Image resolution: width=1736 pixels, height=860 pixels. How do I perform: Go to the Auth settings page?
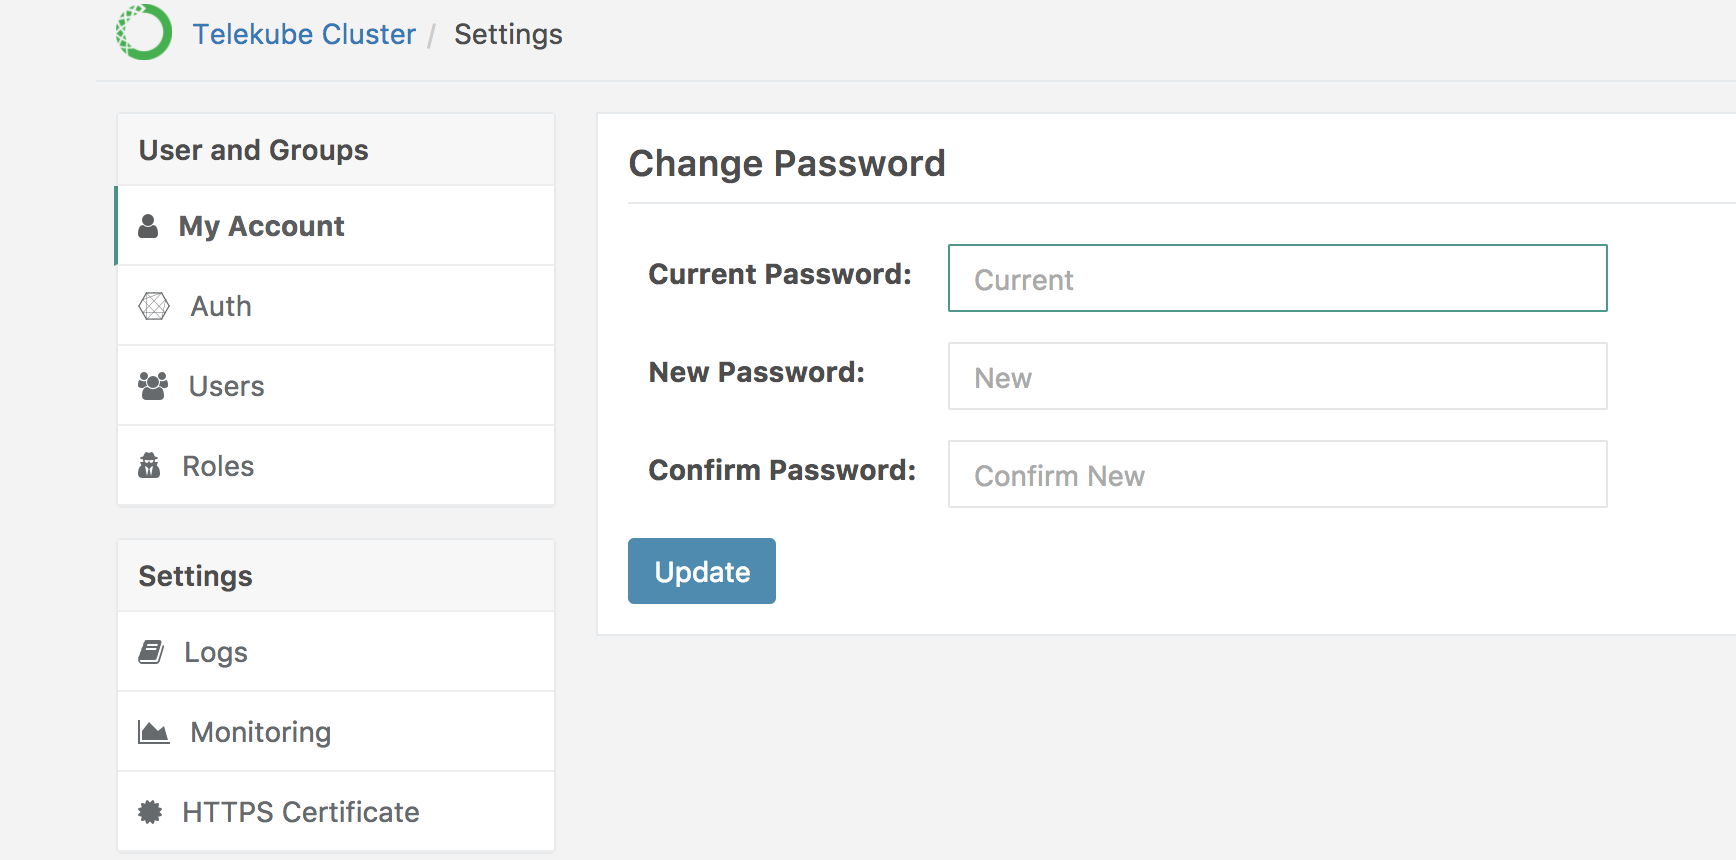pyautogui.click(x=221, y=306)
